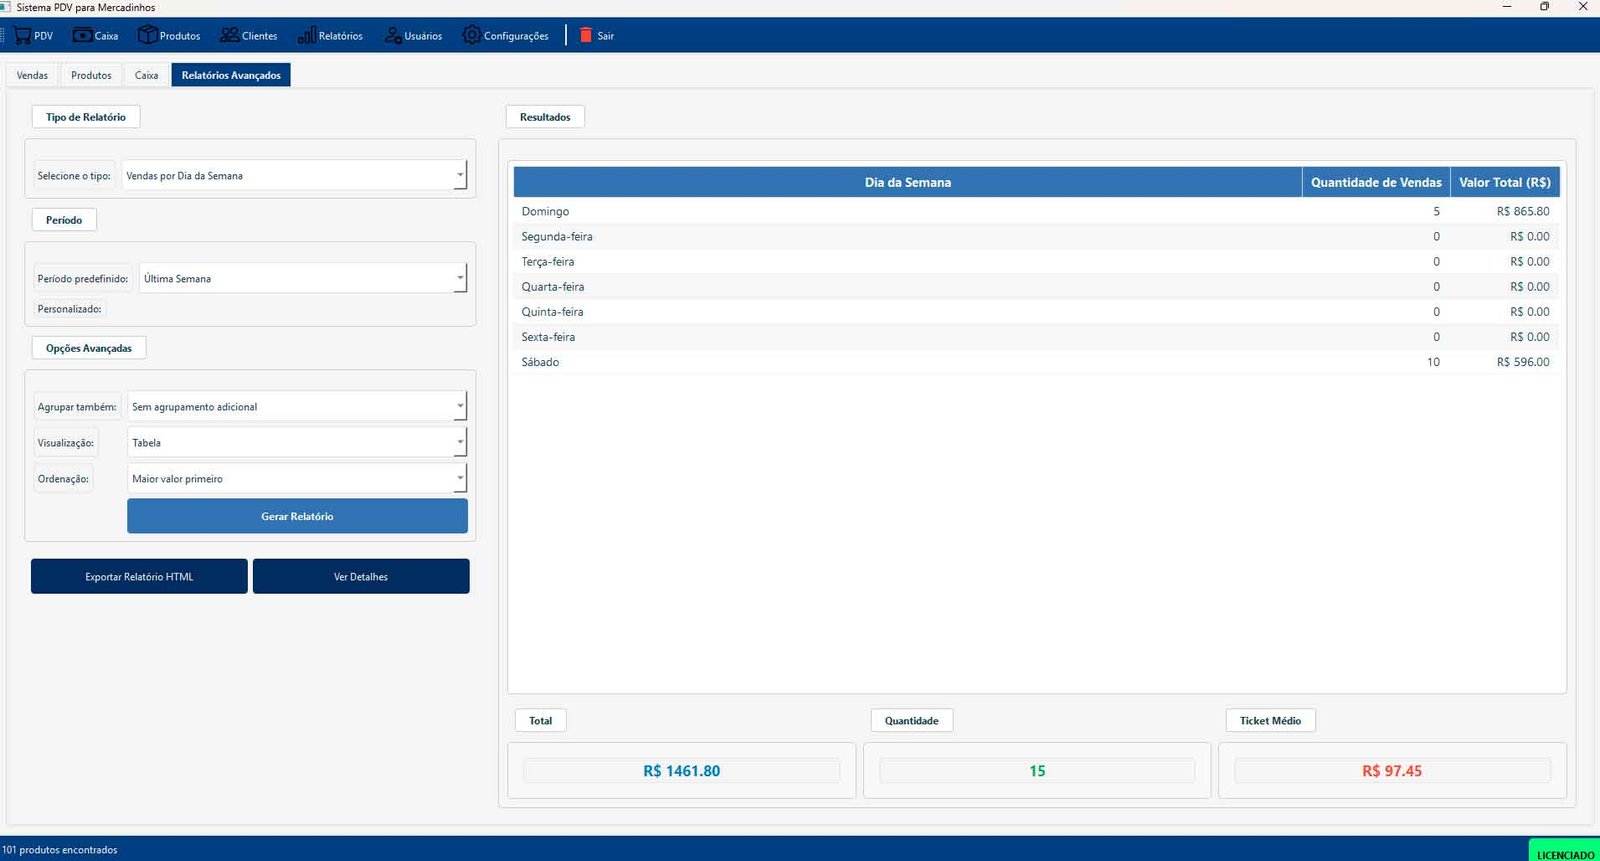The height and width of the screenshot is (861, 1600).
Task: Click the quantity field showing 15
Action: tap(1037, 770)
